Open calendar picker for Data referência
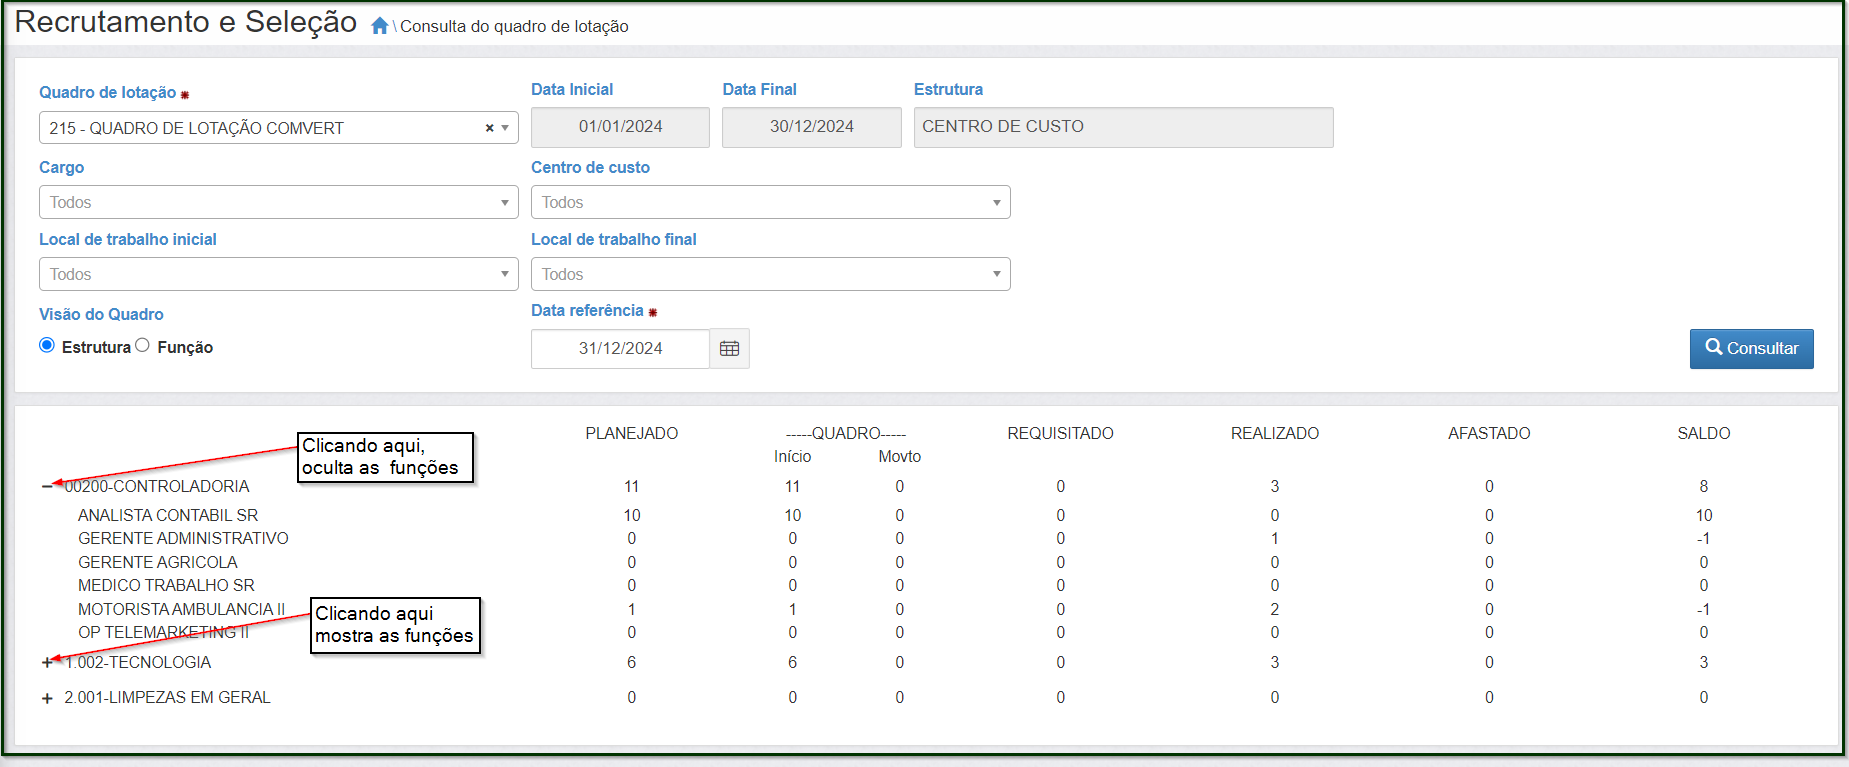This screenshot has height=767, width=1849. 730,348
